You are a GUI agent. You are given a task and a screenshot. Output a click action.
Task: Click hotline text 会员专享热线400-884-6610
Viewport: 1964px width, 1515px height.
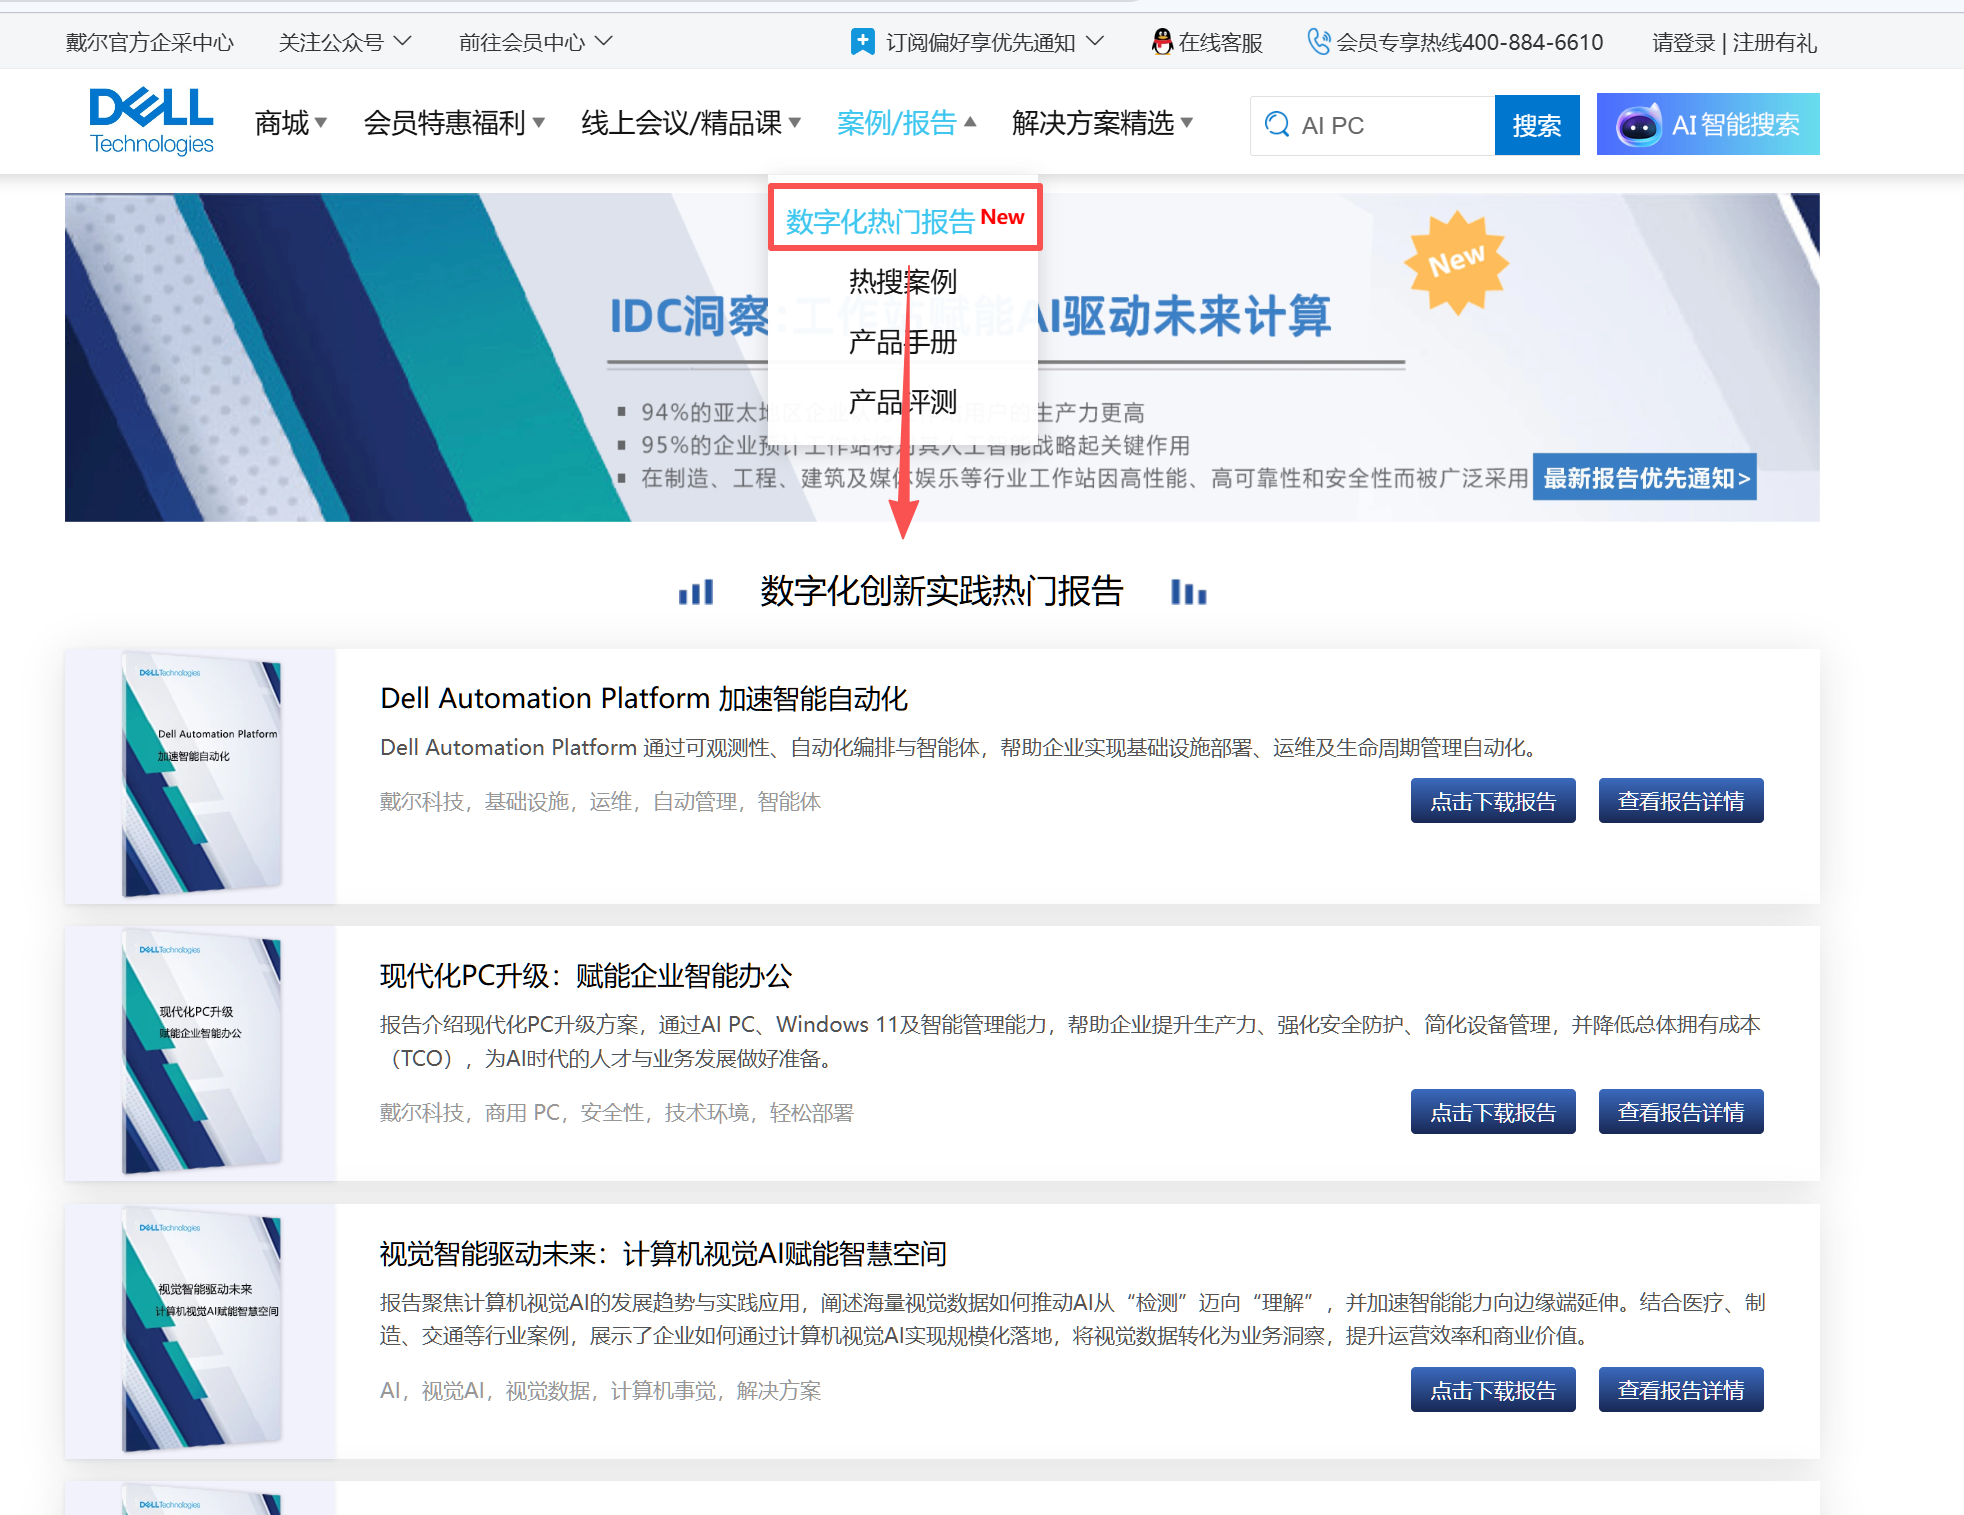coord(1470,42)
